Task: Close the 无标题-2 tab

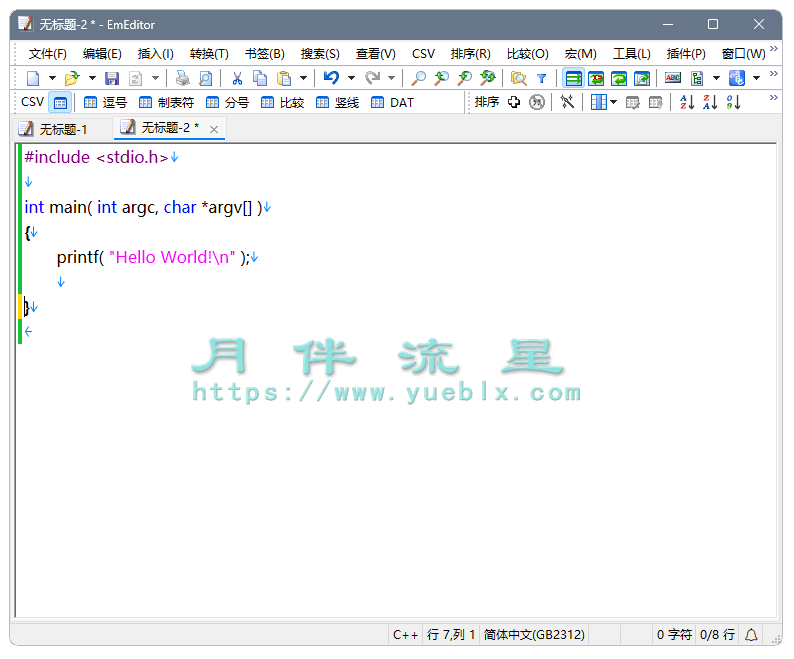Action: point(214,130)
